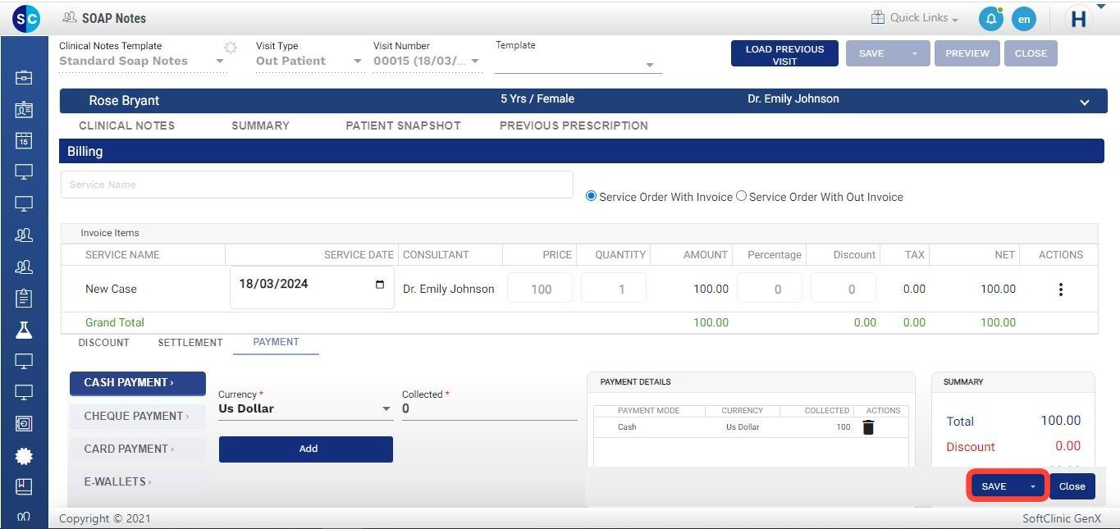Screen dimensions: 1120x529
Task: Click the 'en' language icon
Action: tap(1024, 19)
